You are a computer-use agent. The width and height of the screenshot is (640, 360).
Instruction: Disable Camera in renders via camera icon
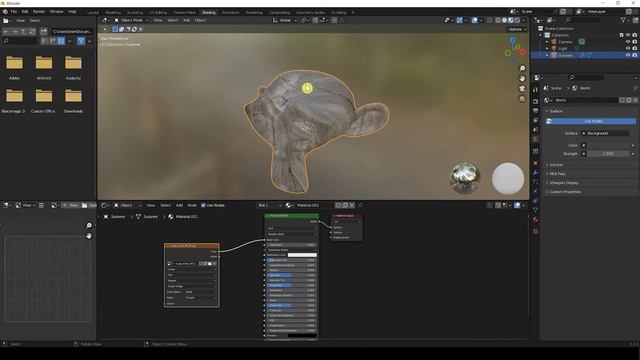635,42
